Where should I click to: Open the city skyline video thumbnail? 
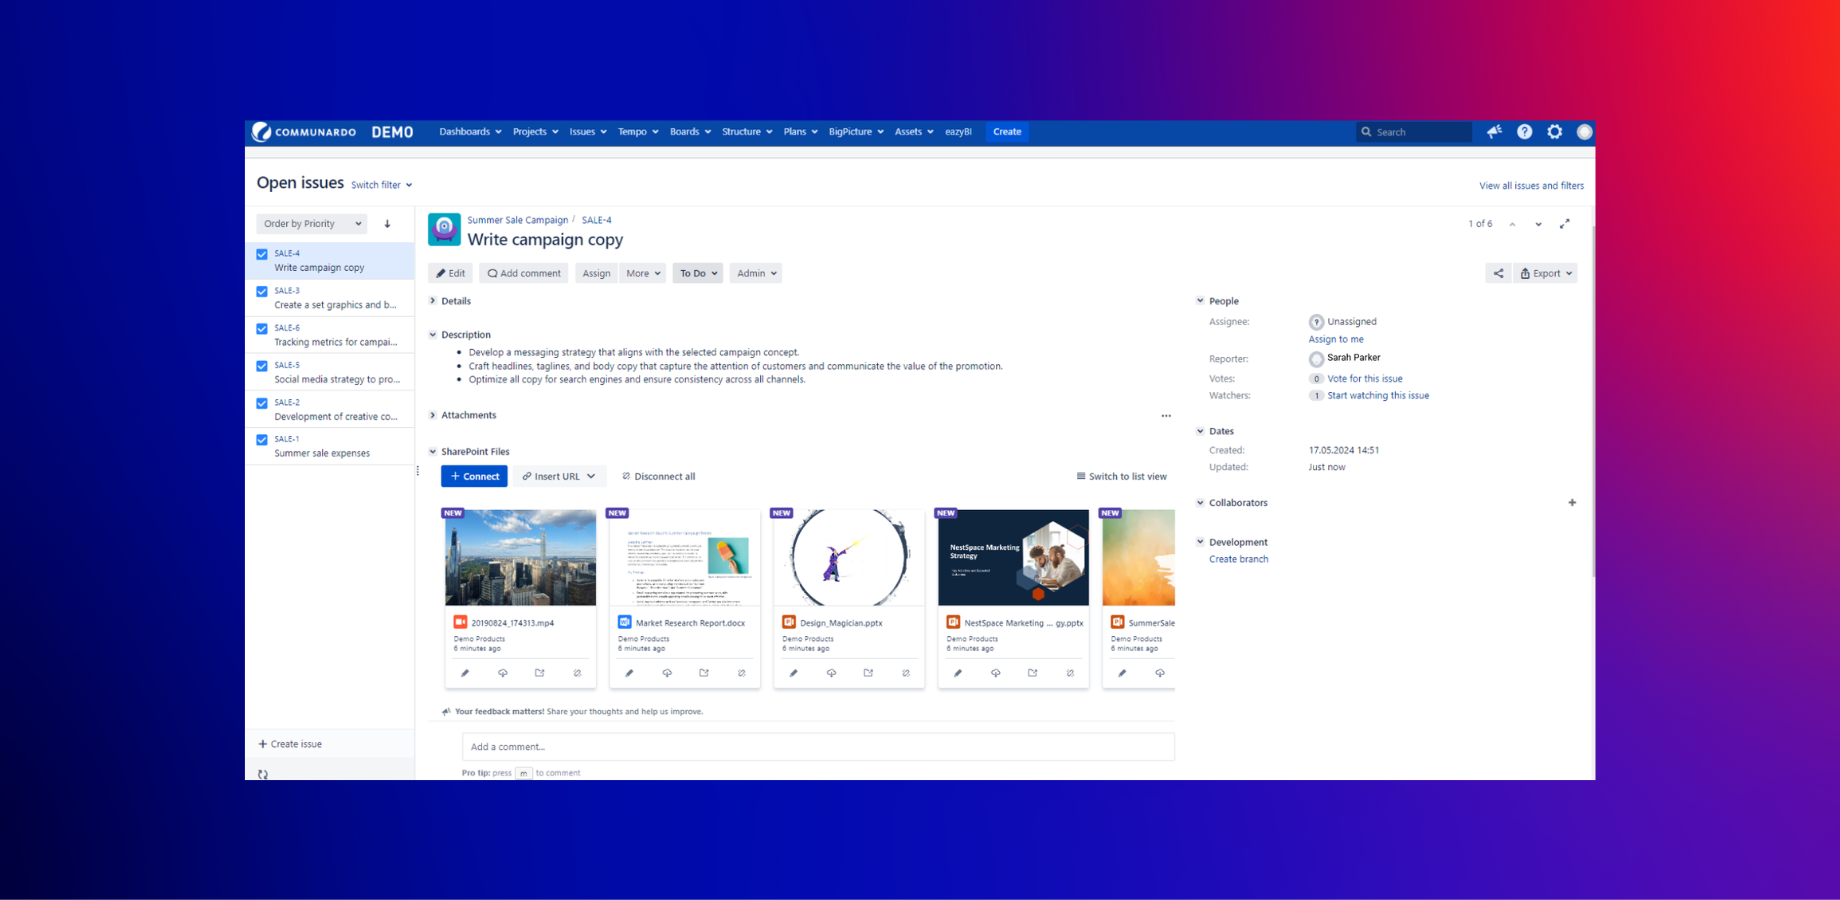[520, 558]
